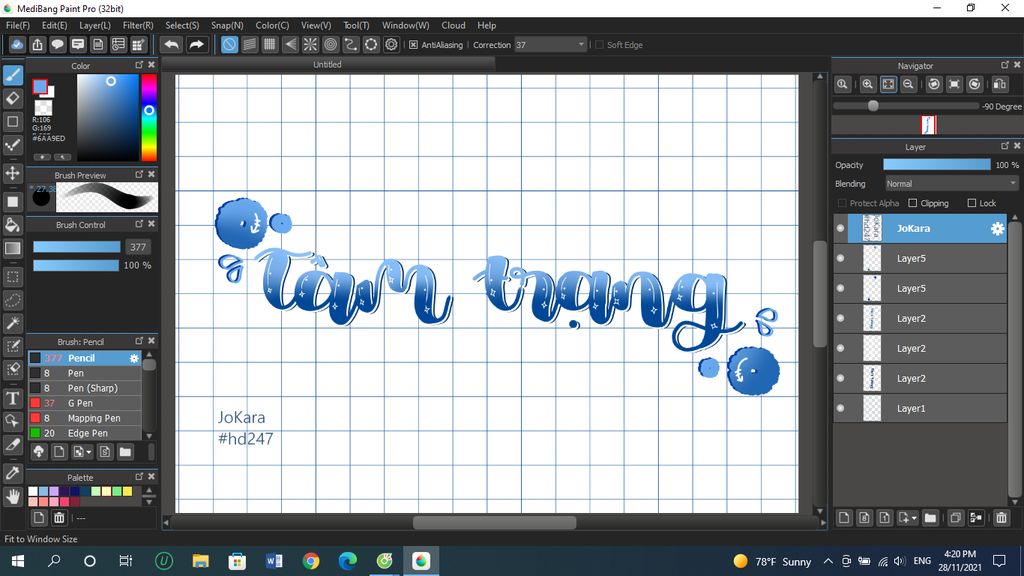1024x576 pixels.
Task: Open snap settings gear in toolbar
Action: [391, 44]
